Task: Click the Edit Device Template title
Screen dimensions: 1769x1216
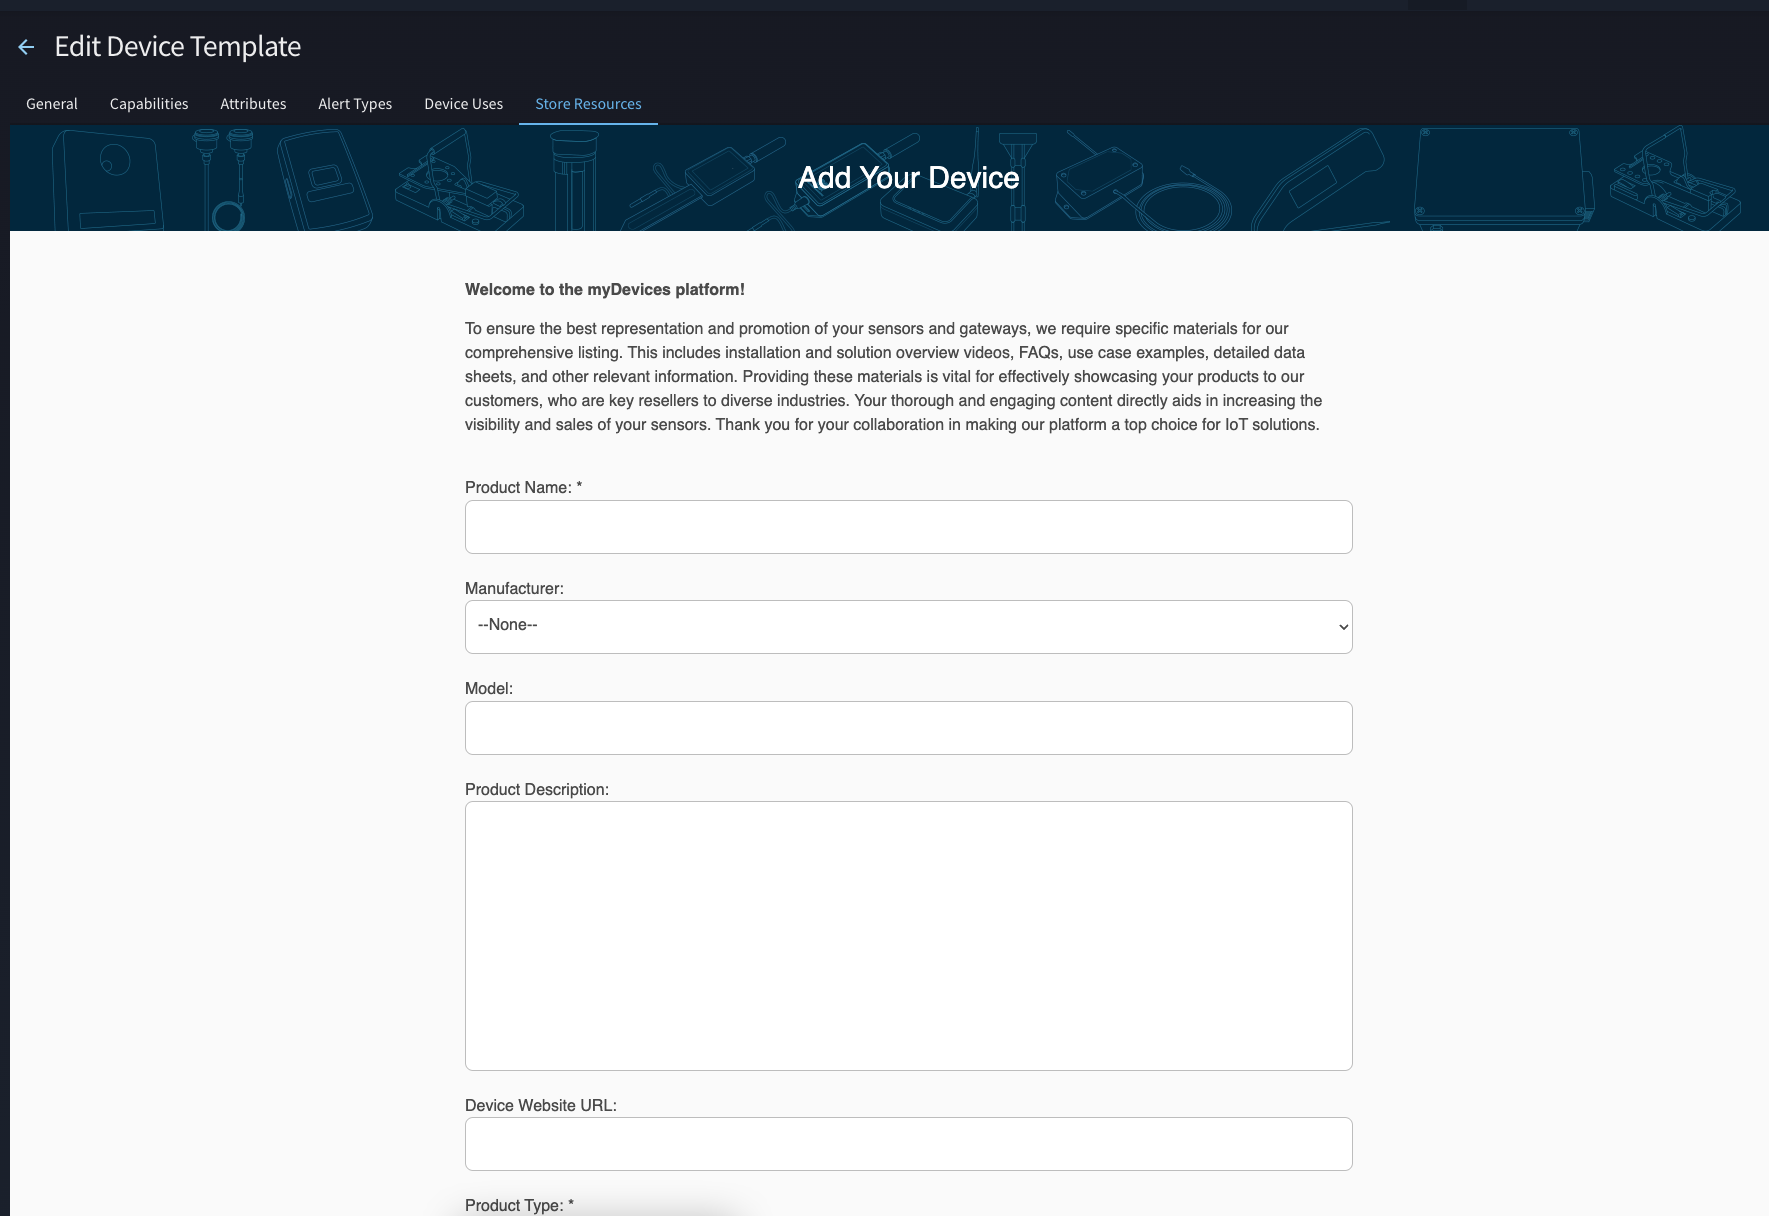Action: 177,46
